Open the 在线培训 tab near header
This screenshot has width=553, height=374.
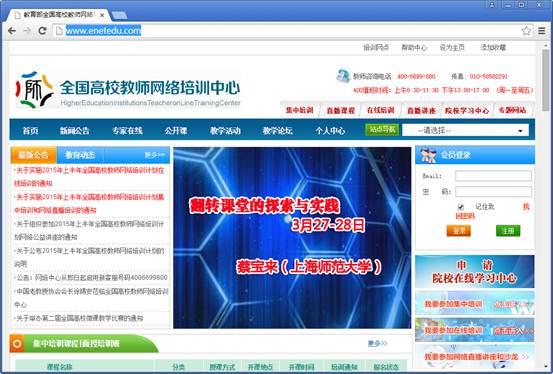tap(380, 110)
